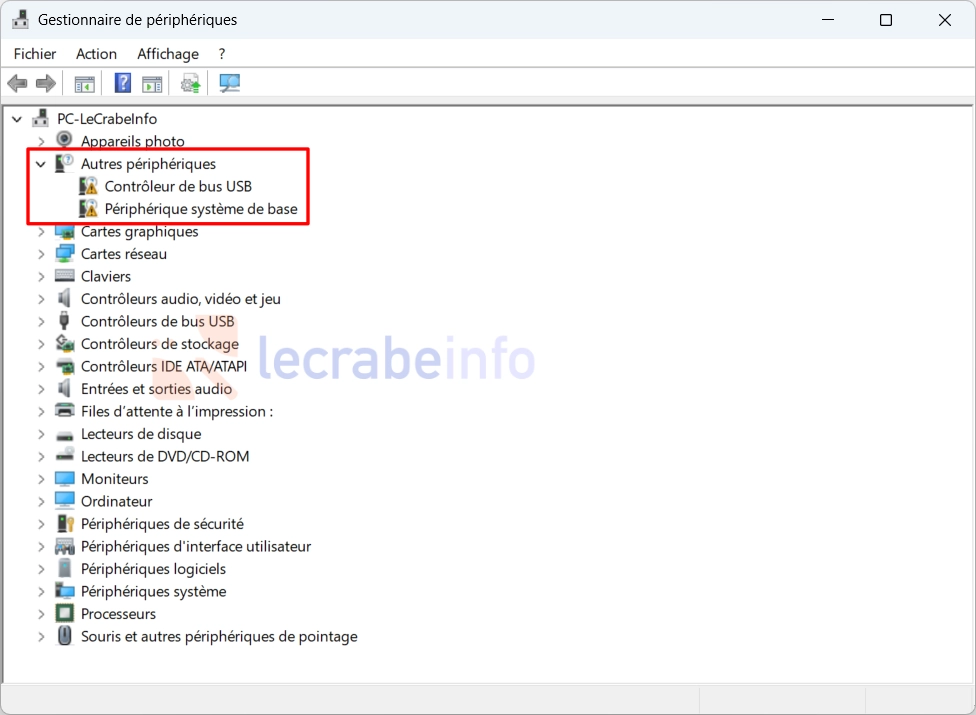This screenshot has width=976, height=715.
Task: Select Souris et autres périphériques de pointage
Action: 218,636
